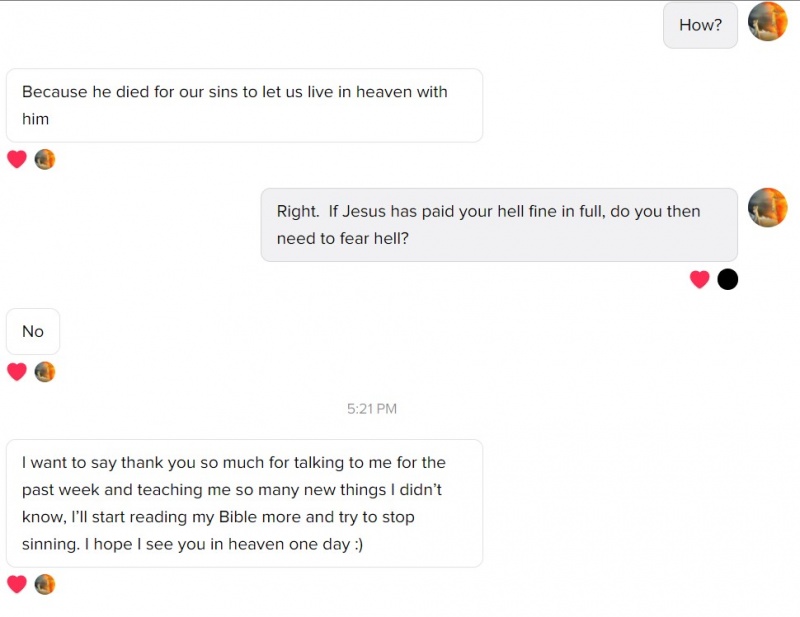The height and width of the screenshot is (617, 800).
Task: Select the "How?" message bubble
Action: click(x=700, y=25)
